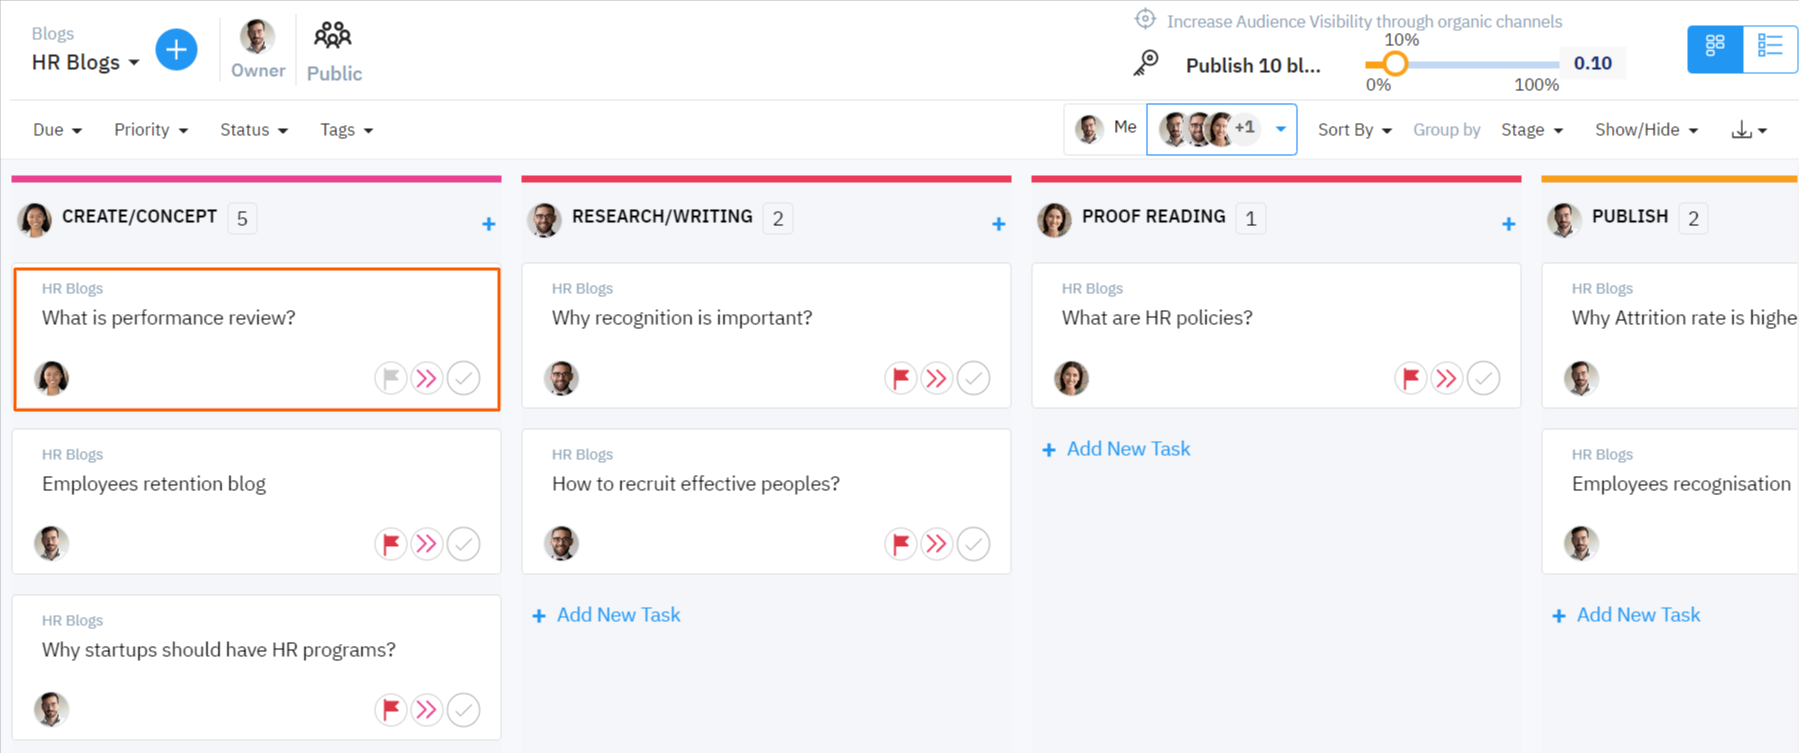The width and height of the screenshot is (1799, 753).
Task: Move What are HR policies? to next stage
Action: tap(1446, 378)
